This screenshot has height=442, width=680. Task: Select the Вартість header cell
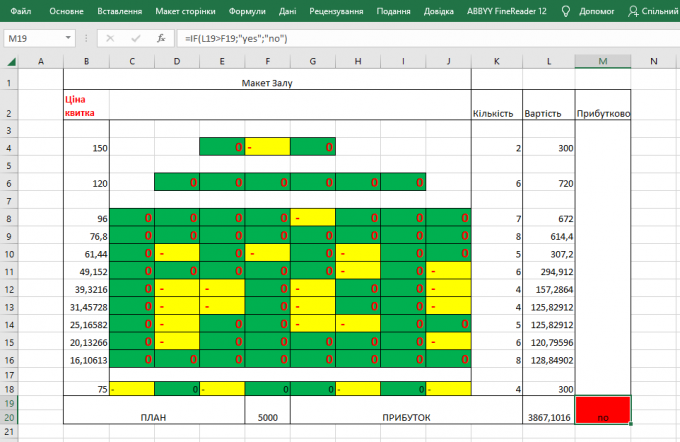tap(549, 105)
